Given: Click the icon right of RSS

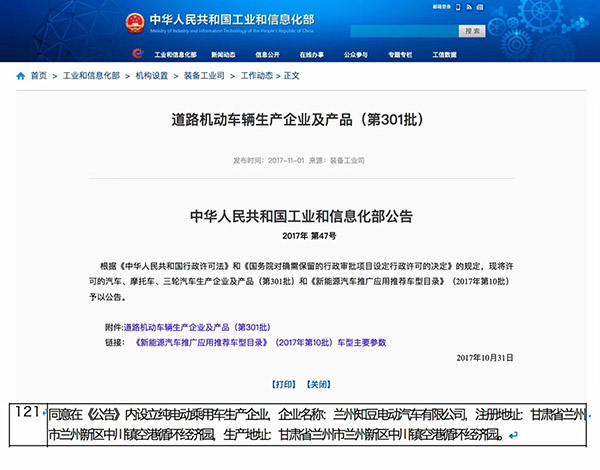Looking at the screenshot, I should pos(480,7).
